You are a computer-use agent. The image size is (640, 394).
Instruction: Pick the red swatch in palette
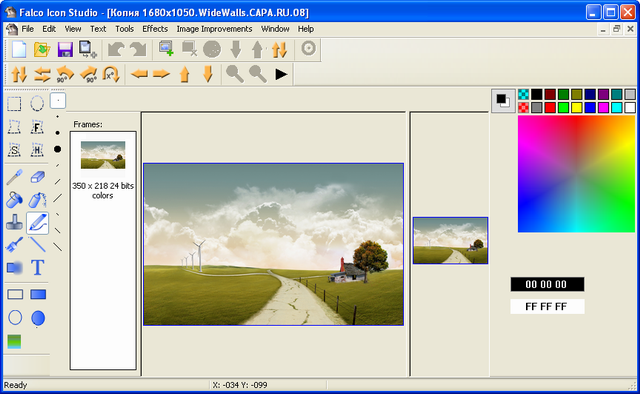(x=550, y=107)
